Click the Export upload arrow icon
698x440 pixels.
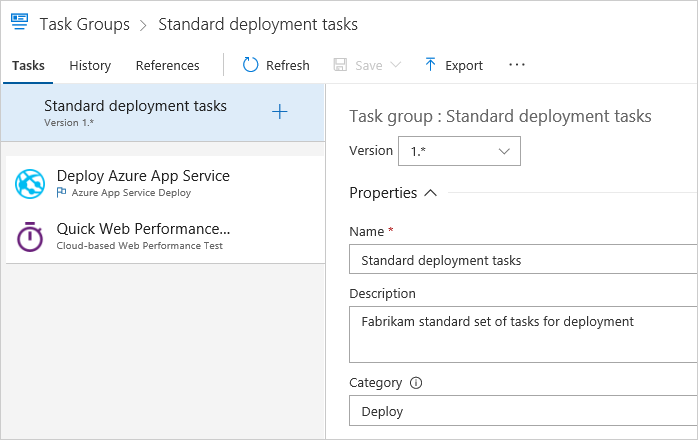click(430, 65)
